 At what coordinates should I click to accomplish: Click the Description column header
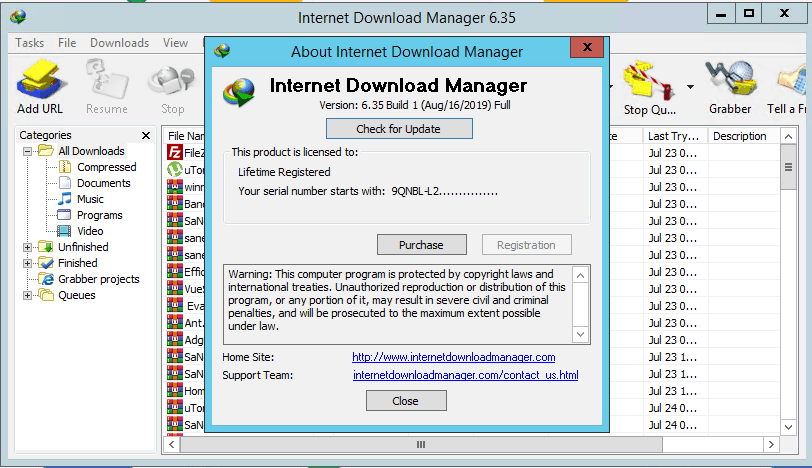[x=744, y=136]
